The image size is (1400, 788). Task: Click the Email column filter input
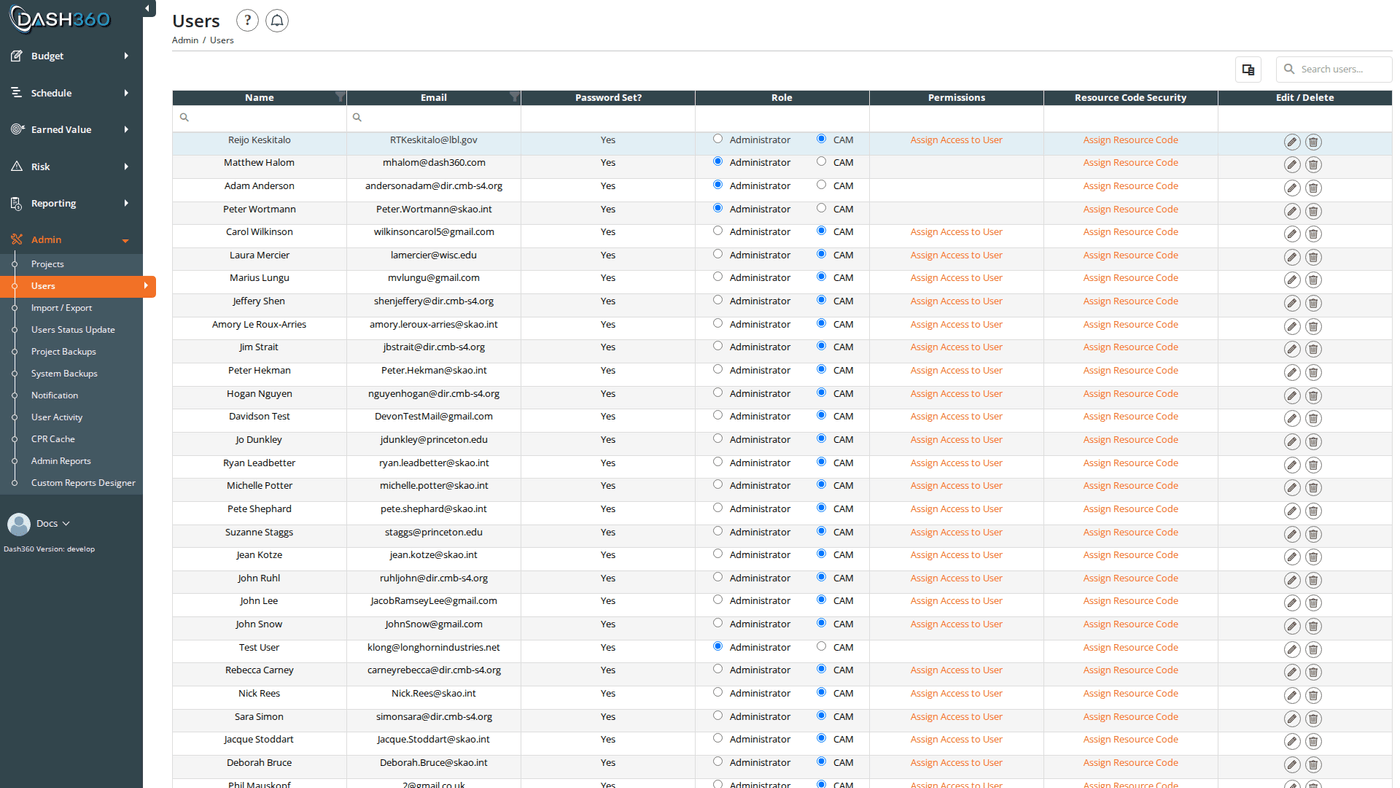[433, 118]
